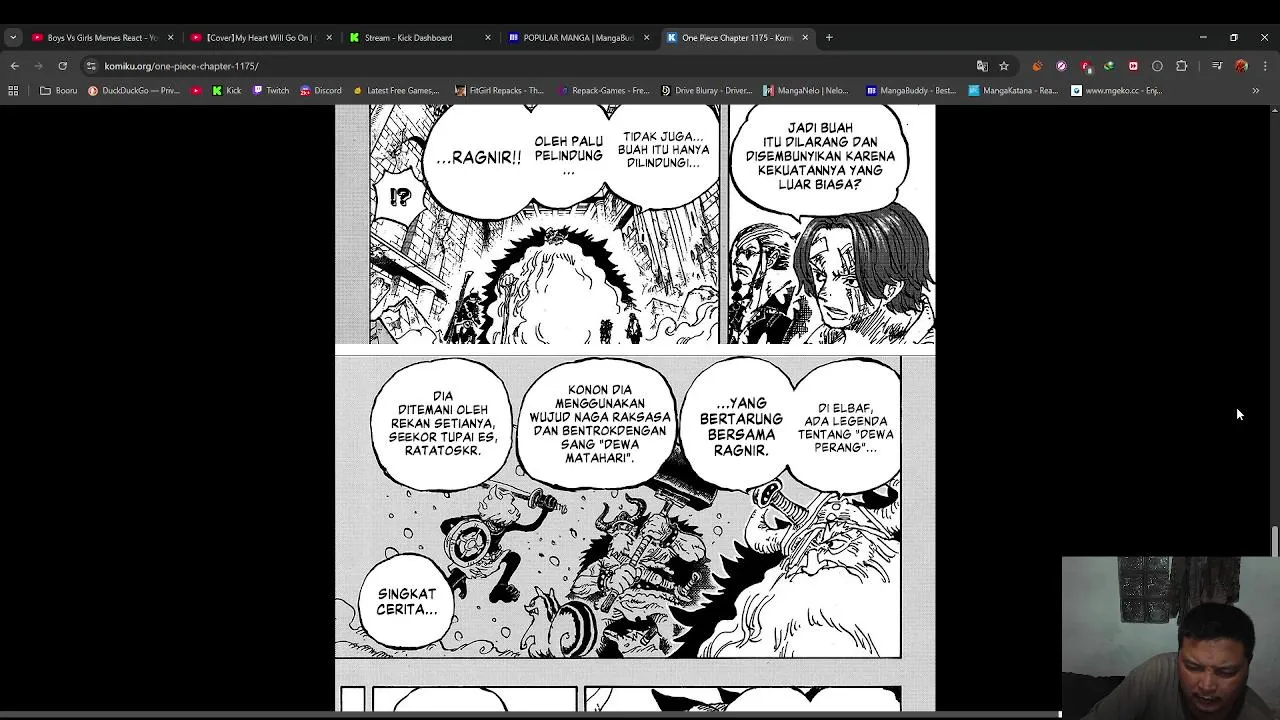Switch to Boys Vs Girls Memes React tab
Screen dimensions: 1280x720
pyautogui.click(x=101, y=37)
